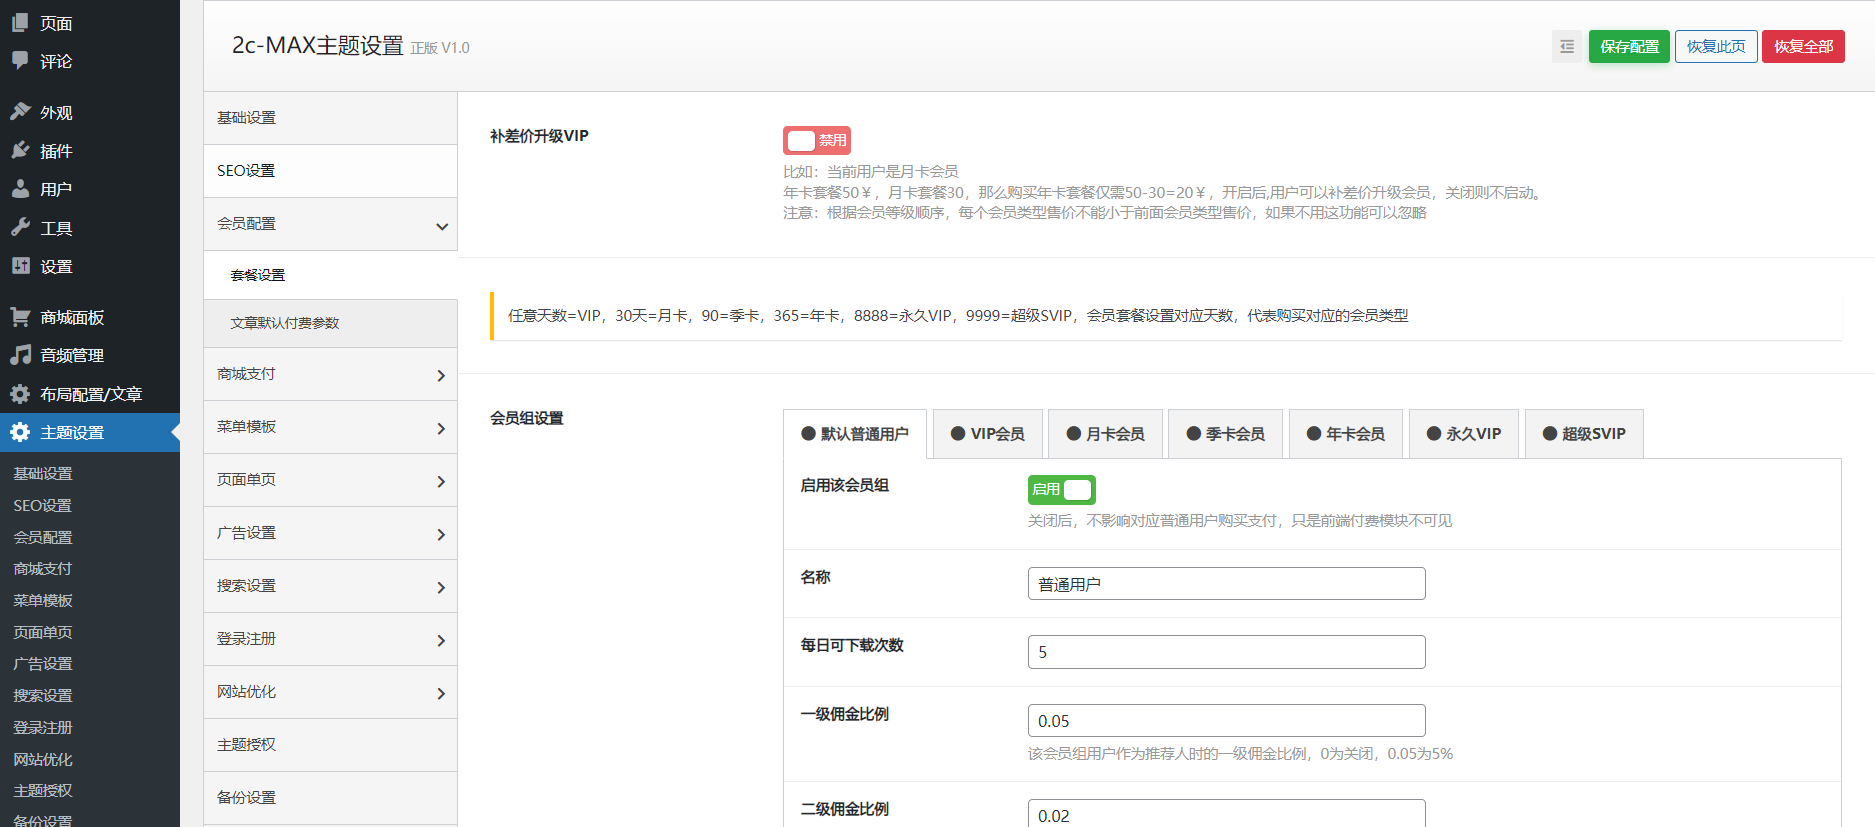Expand the 页面单页 section

[330, 480]
